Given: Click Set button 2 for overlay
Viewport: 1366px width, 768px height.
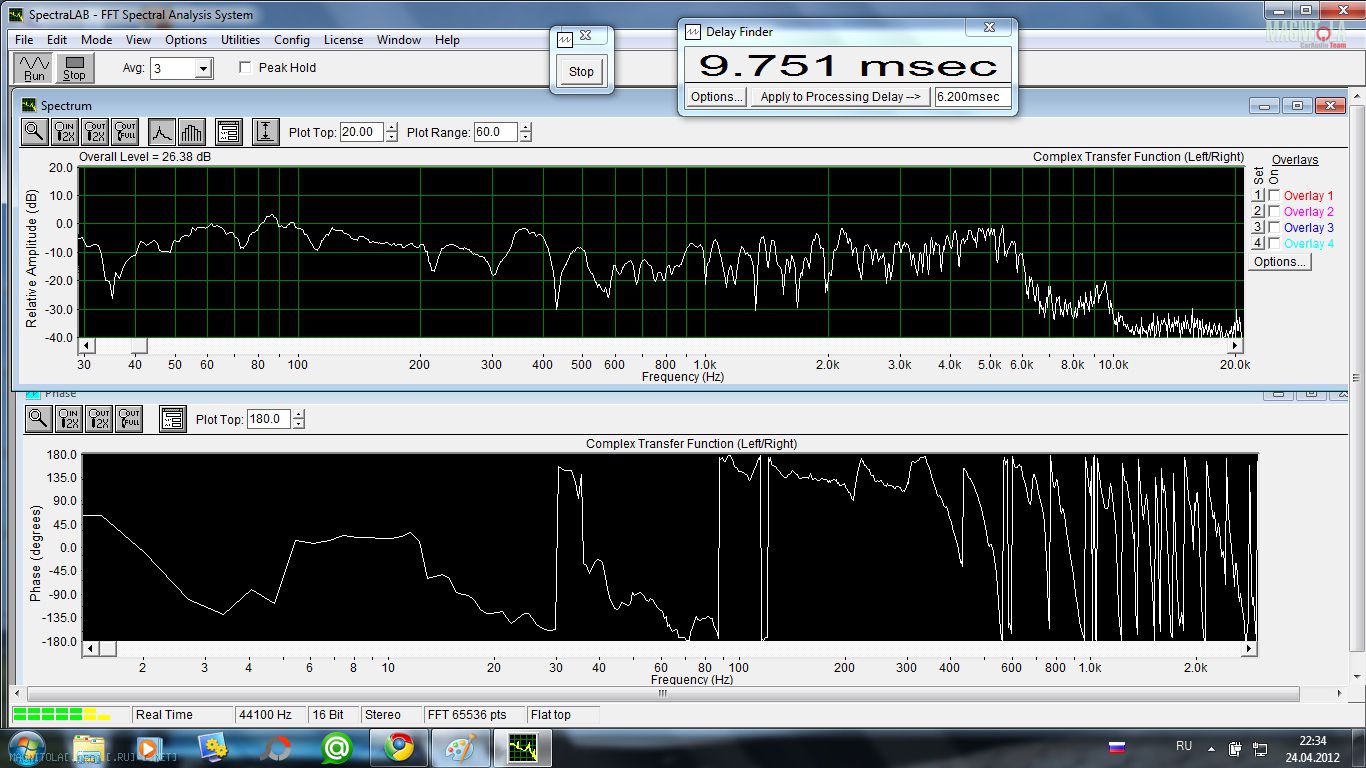Looking at the screenshot, I should click(x=1258, y=212).
